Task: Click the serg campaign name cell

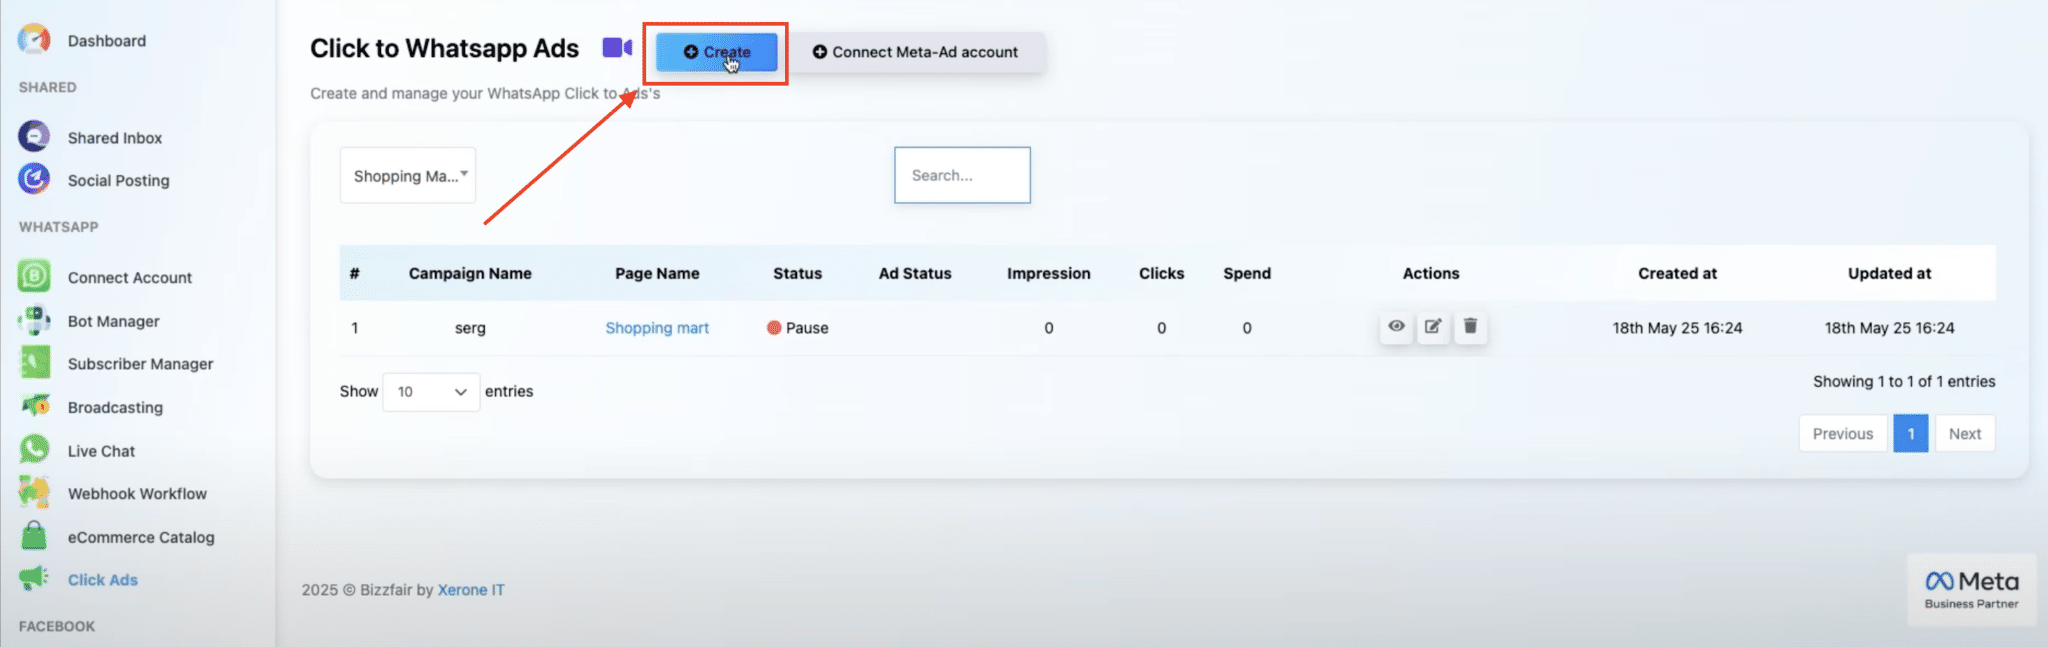Action: click(x=470, y=328)
